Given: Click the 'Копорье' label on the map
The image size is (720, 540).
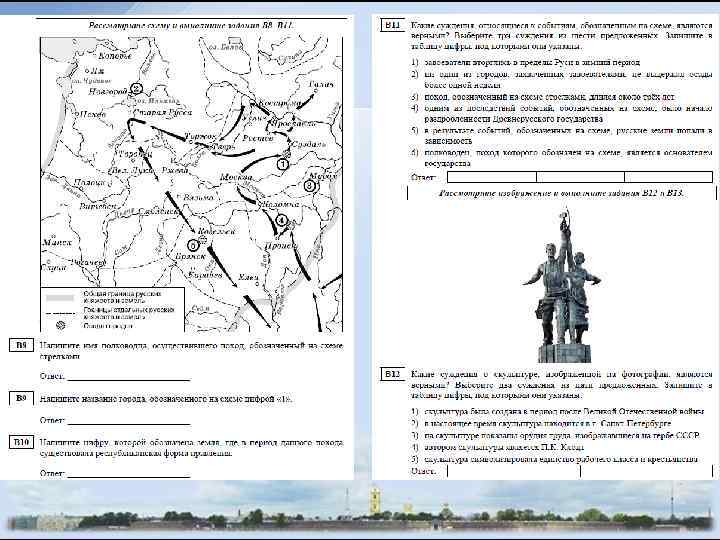Looking at the screenshot, I should [115, 56].
